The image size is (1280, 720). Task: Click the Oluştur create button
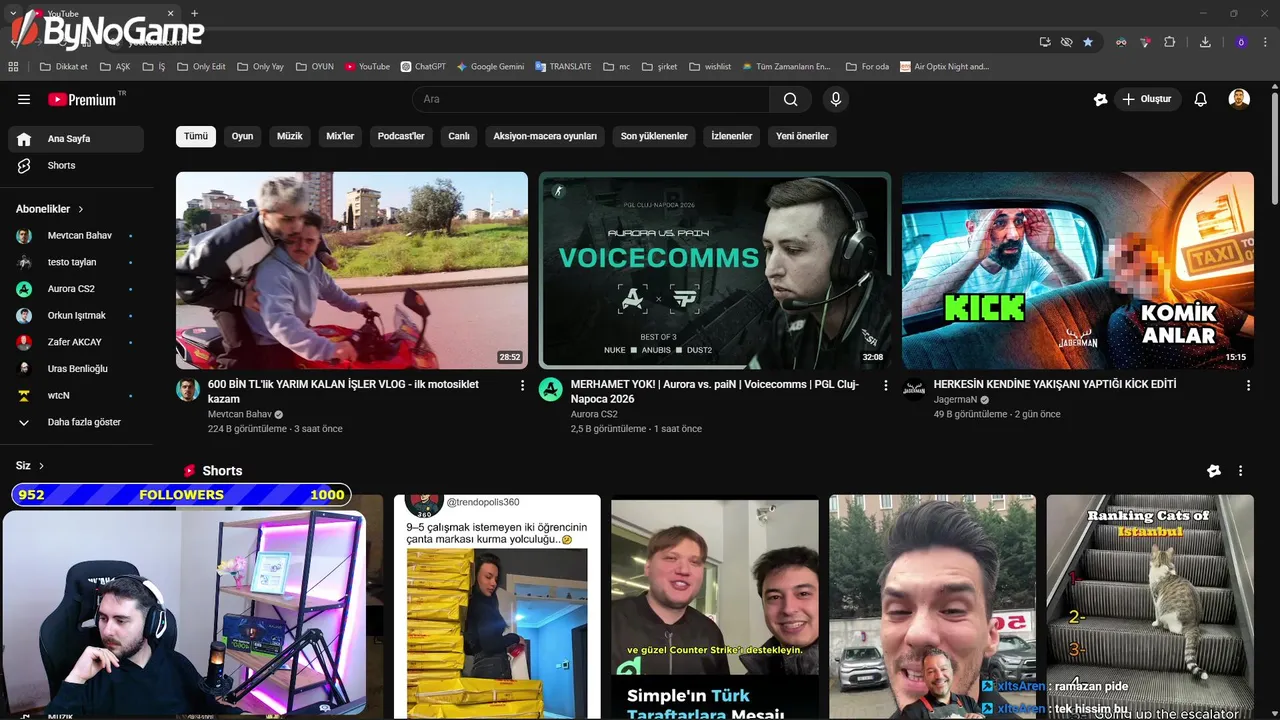pyautogui.click(x=1147, y=99)
